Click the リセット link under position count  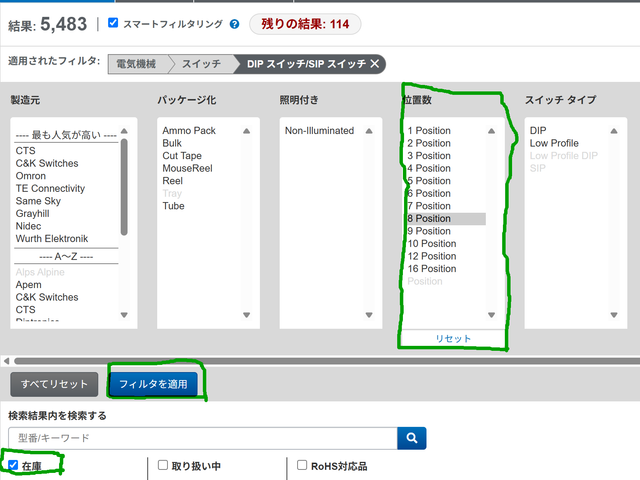[x=453, y=338]
